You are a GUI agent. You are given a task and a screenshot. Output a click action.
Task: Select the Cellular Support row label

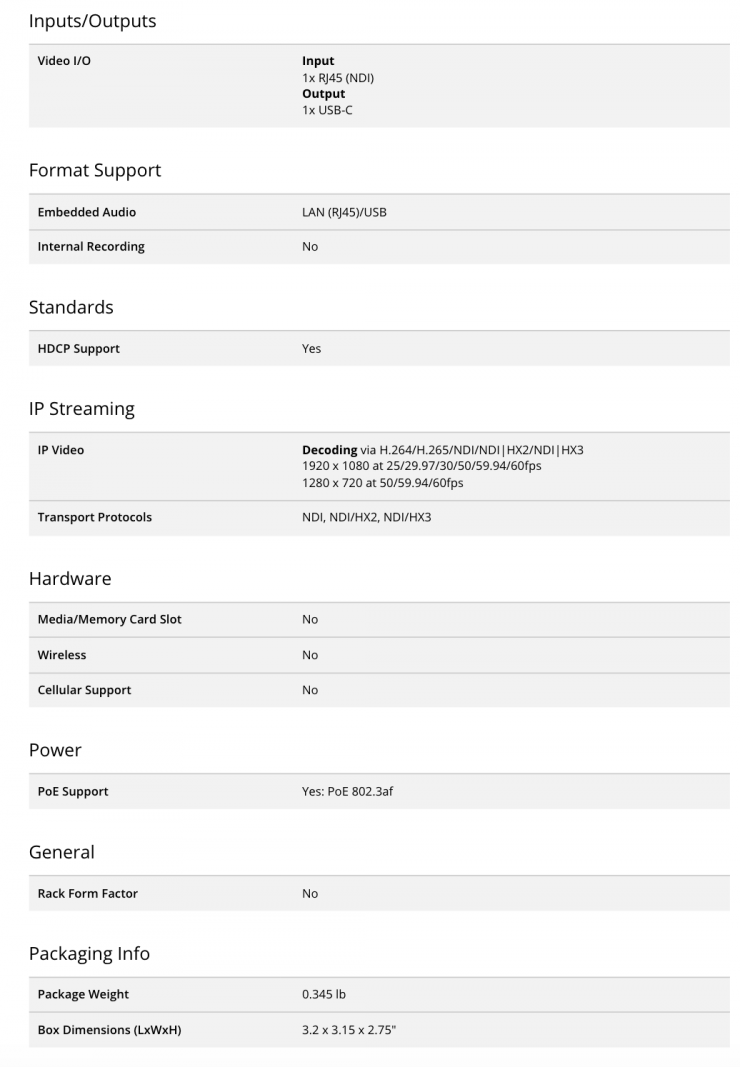[x=84, y=690]
